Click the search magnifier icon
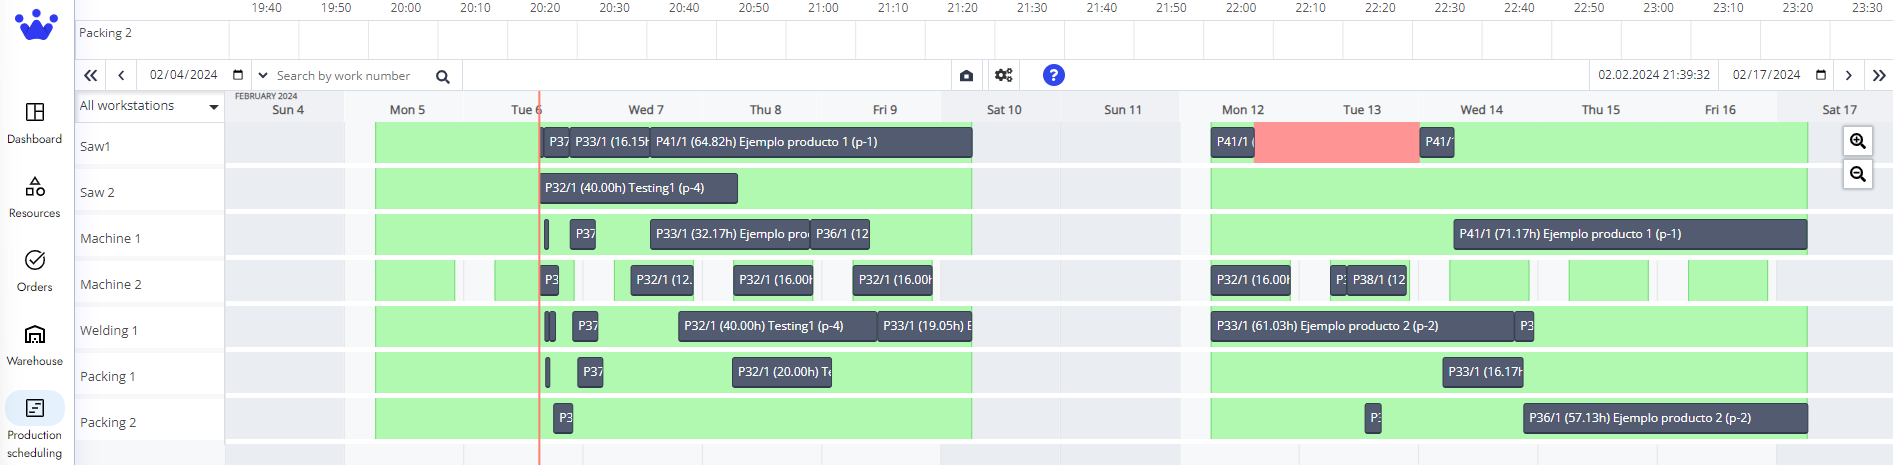This screenshot has height=465, width=1893. click(x=443, y=76)
